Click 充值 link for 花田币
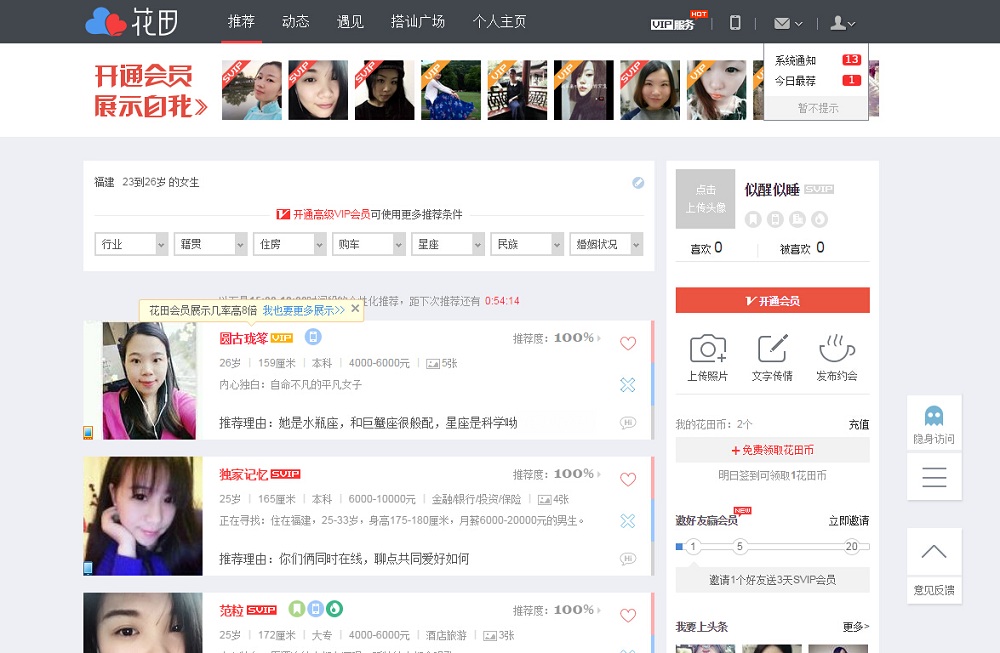1000x653 pixels. (x=858, y=424)
